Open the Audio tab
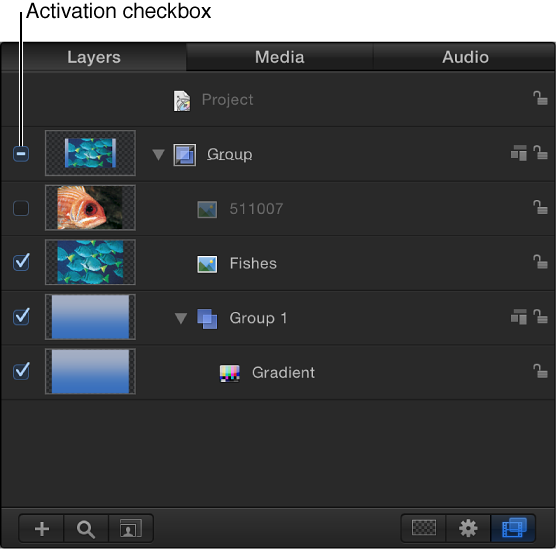This screenshot has width=556, height=550. pos(465,57)
